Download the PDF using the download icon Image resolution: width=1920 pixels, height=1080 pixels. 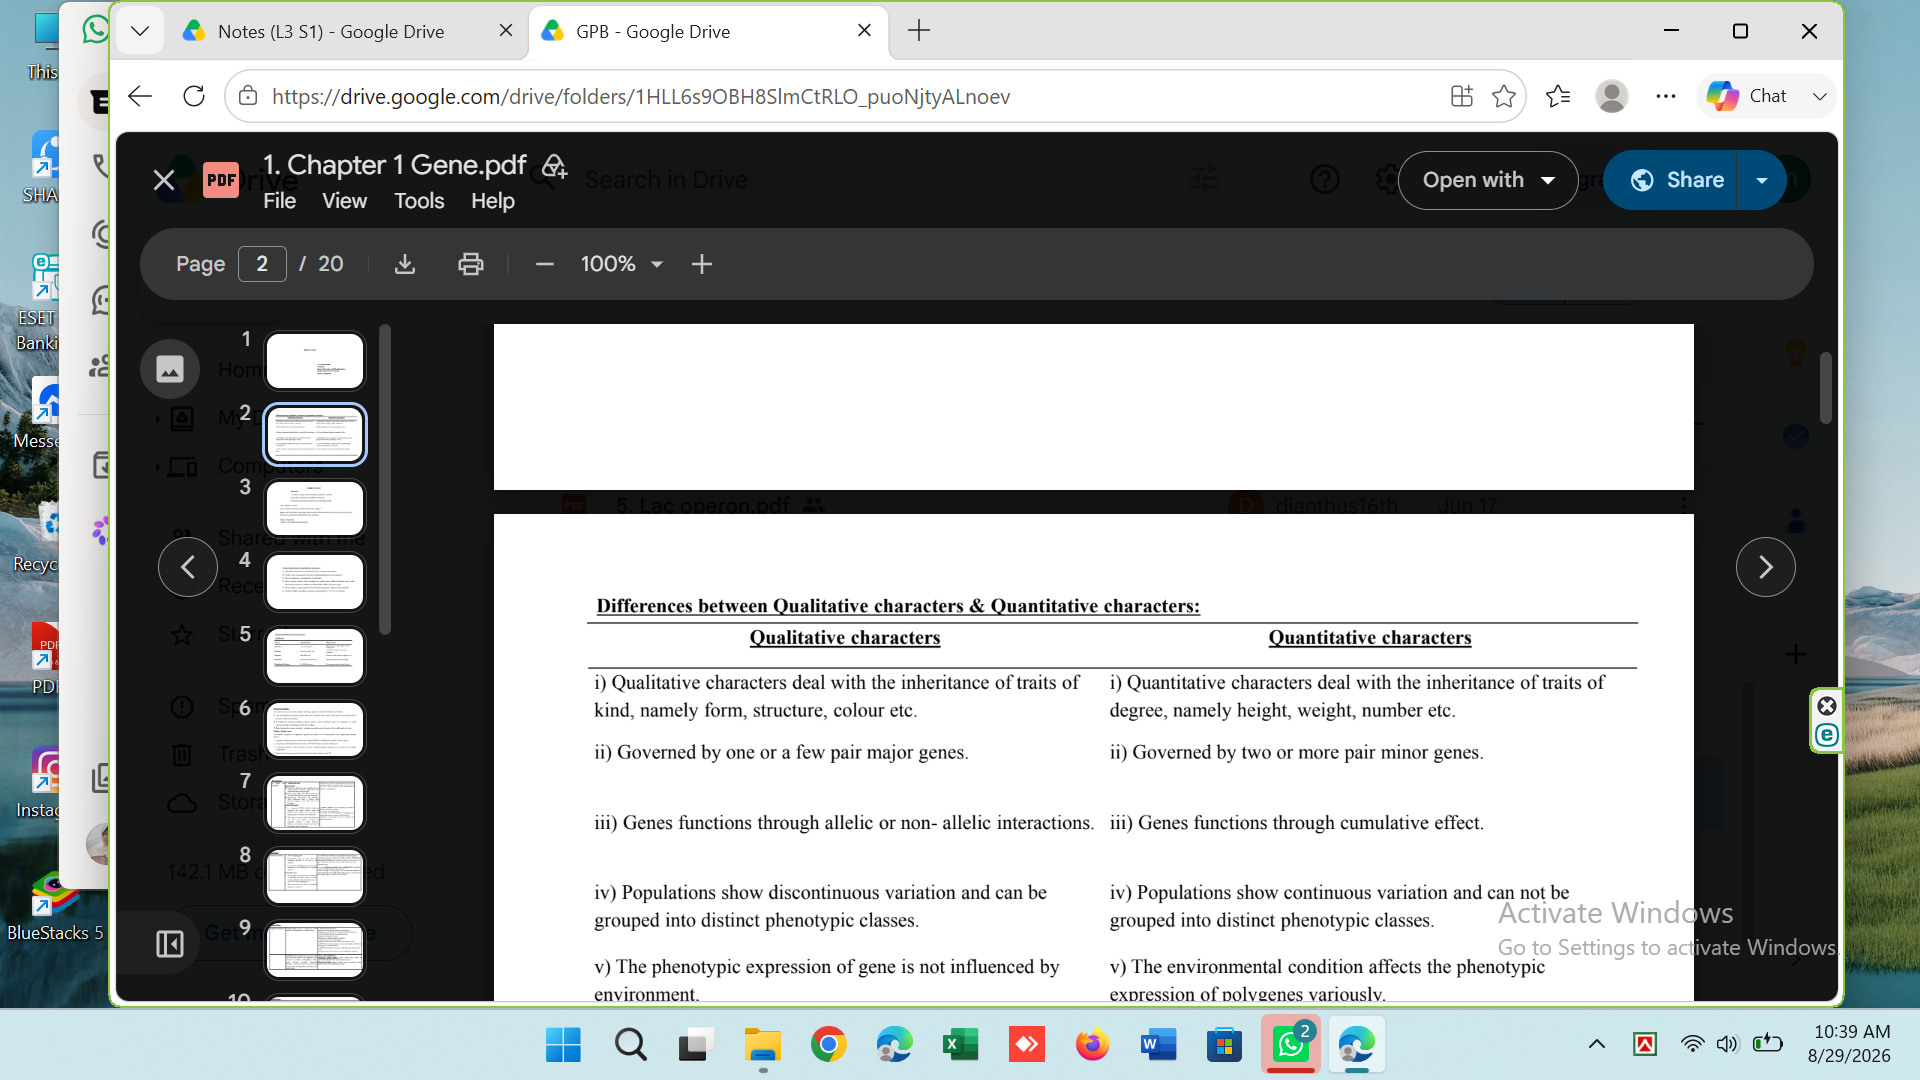(x=405, y=264)
